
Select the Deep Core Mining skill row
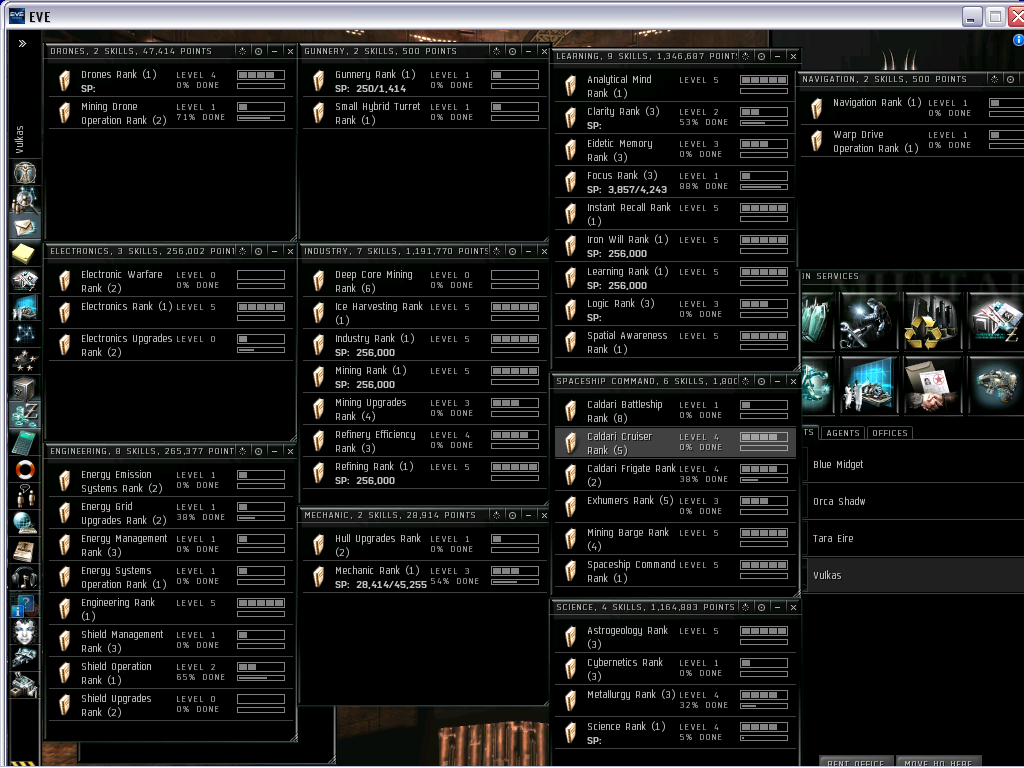tap(424, 281)
